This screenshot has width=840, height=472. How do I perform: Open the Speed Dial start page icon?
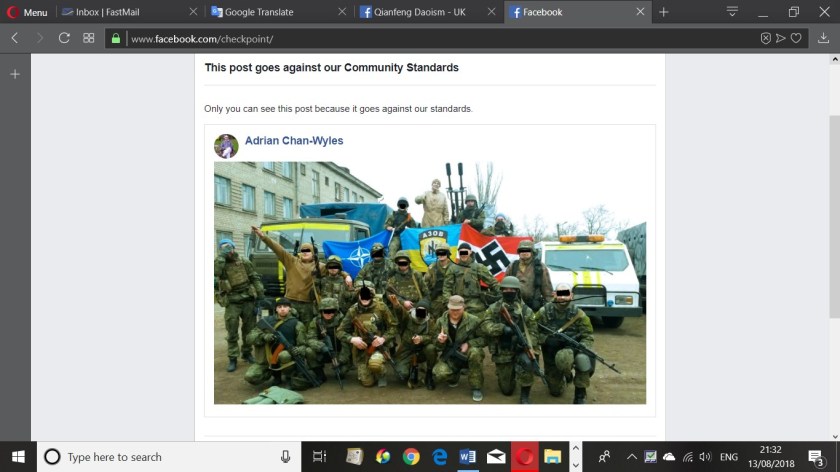(89, 38)
